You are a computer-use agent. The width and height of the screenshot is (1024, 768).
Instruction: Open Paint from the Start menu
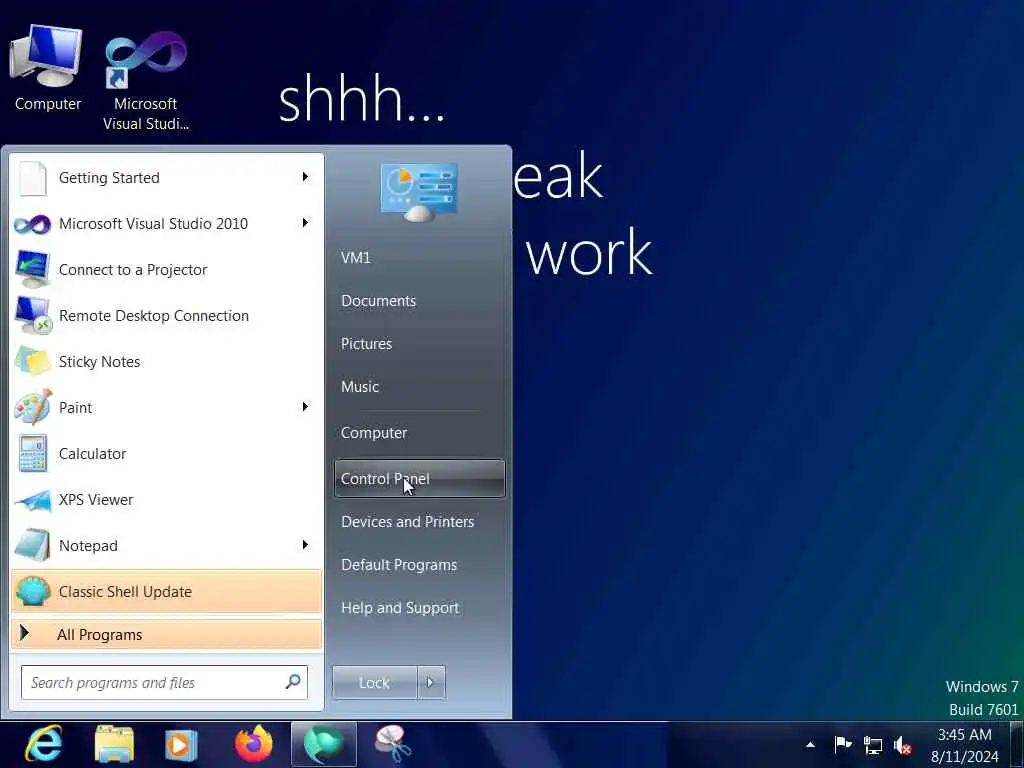[x=167, y=408]
